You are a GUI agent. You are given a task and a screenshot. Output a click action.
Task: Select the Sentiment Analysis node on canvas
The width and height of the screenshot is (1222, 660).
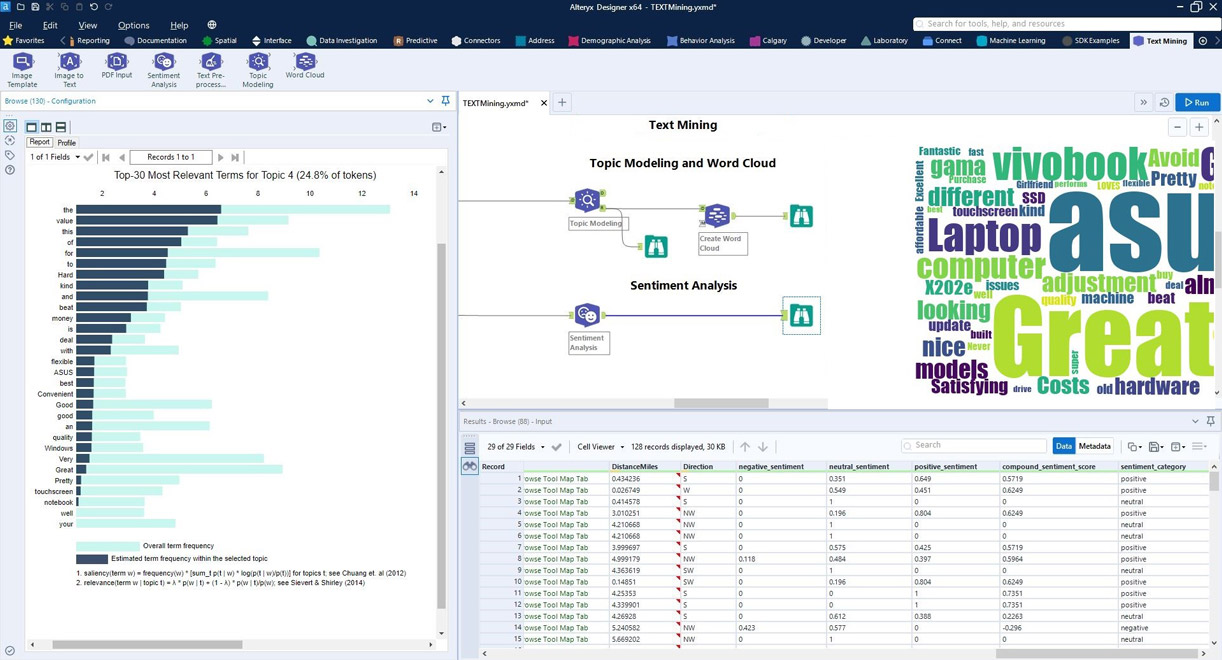[x=587, y=316]
